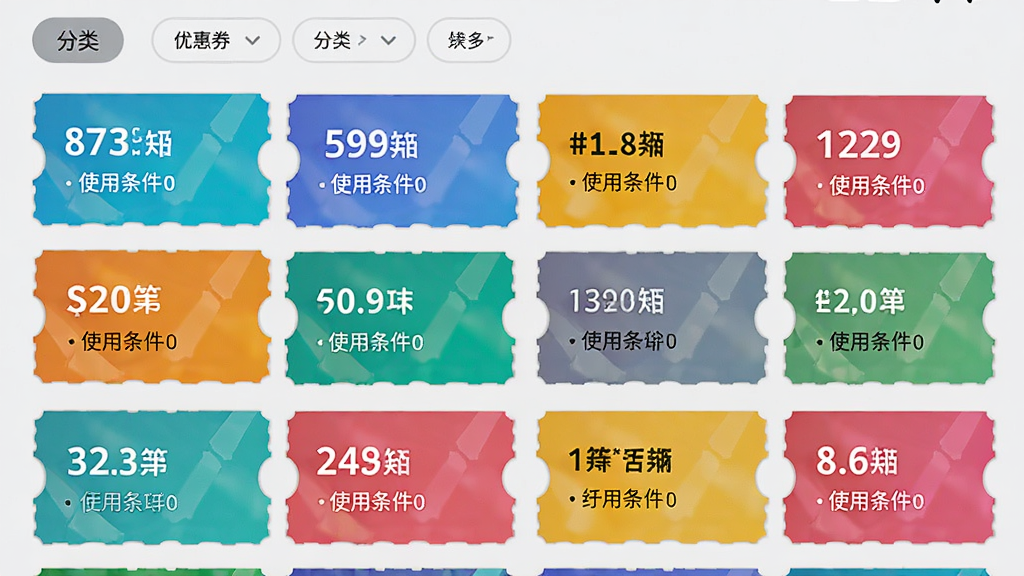1024x576 pixels.
Task: View 使用条件0 on the 873 coupon
Action: coord(127,183)
